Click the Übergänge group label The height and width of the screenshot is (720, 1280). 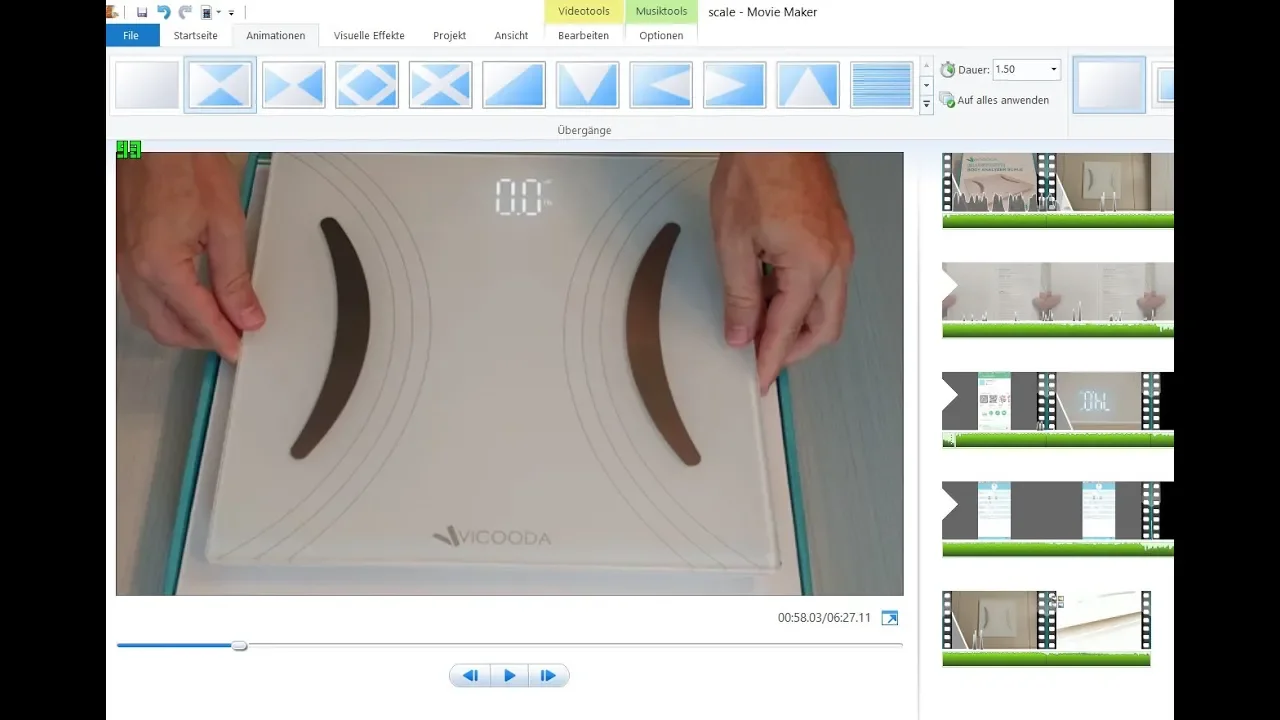584,130
